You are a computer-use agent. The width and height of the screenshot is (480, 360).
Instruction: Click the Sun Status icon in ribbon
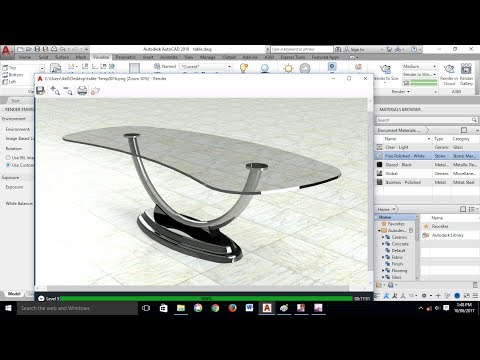[x=288, y=69]
